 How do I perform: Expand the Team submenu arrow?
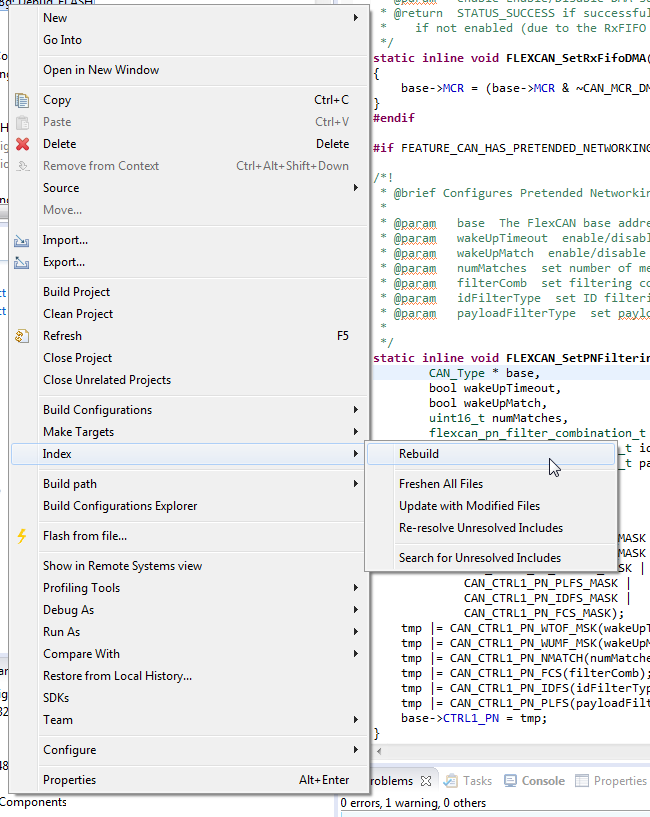(355, 720)
